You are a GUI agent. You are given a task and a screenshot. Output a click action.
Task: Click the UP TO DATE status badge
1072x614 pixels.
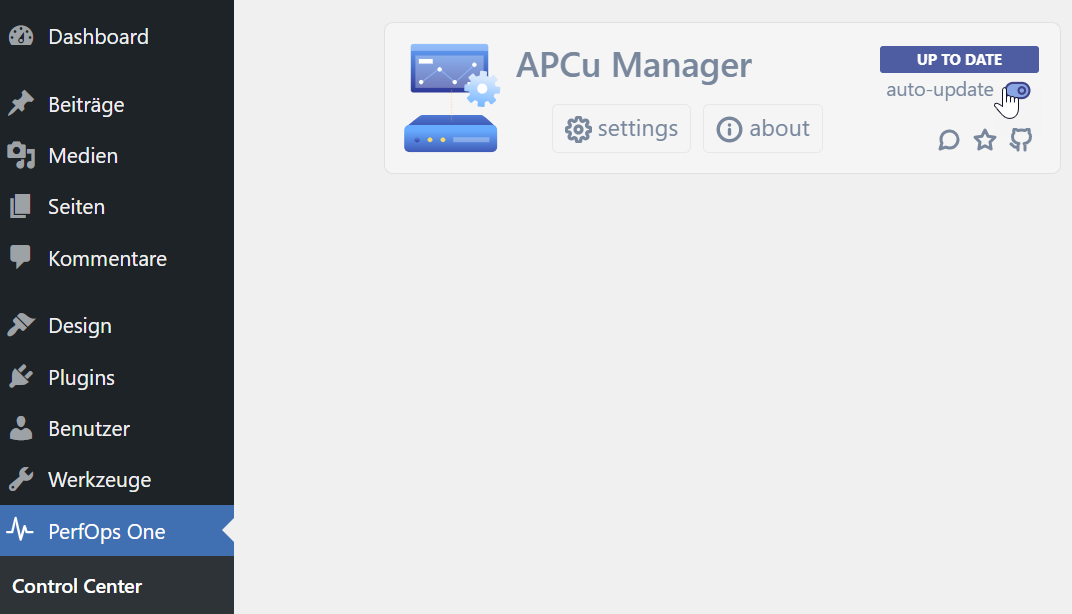click(x=959, y=60)
